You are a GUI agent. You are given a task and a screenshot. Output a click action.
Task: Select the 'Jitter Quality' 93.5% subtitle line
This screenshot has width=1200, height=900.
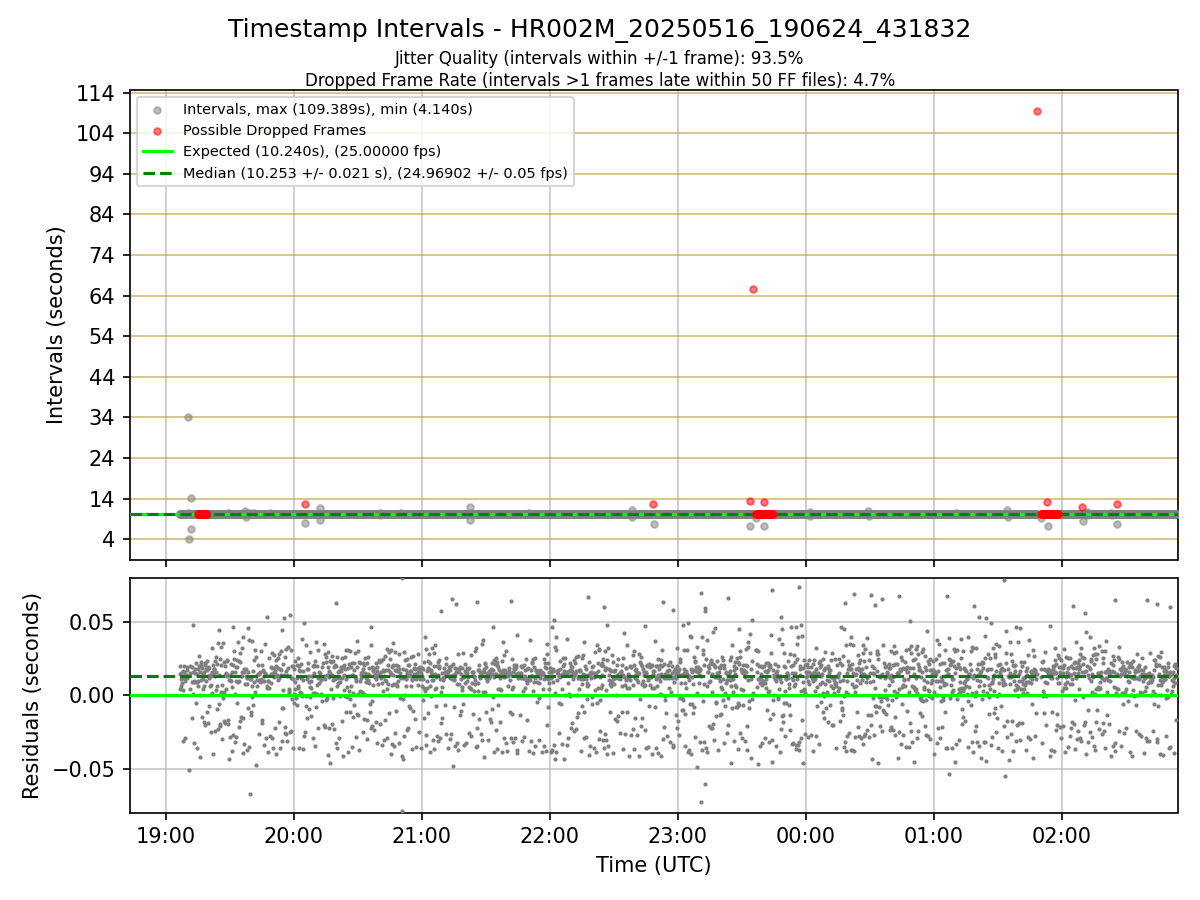pos(599,58)
